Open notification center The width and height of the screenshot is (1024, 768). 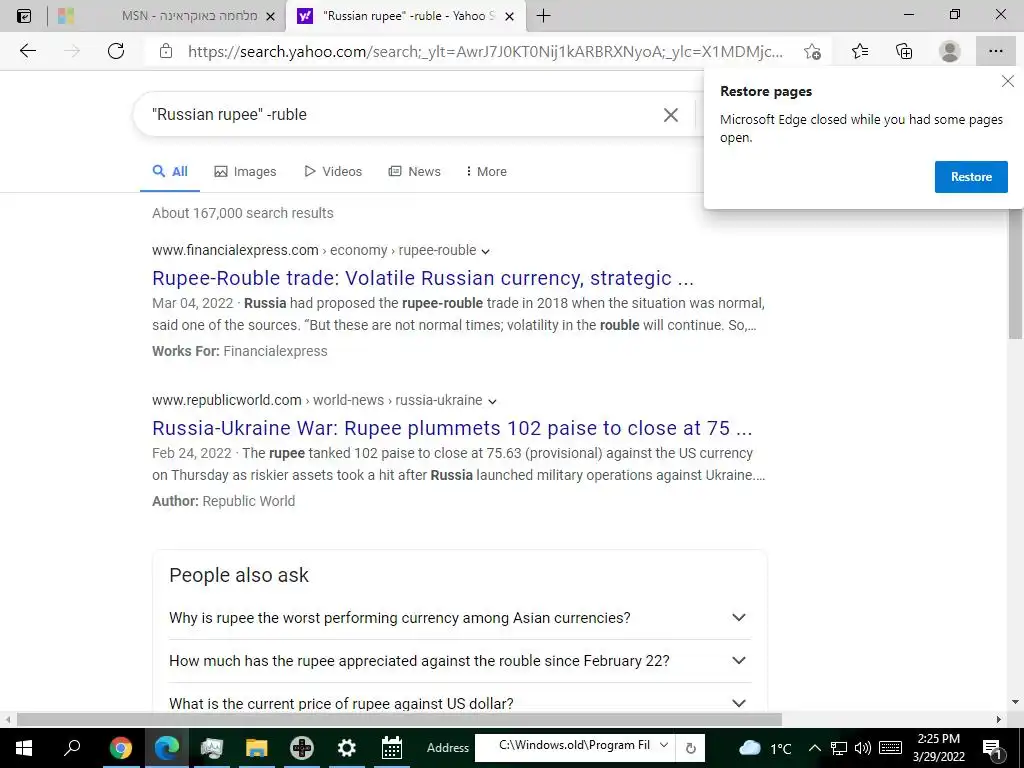pyautogui.click(x=993, y=748)
